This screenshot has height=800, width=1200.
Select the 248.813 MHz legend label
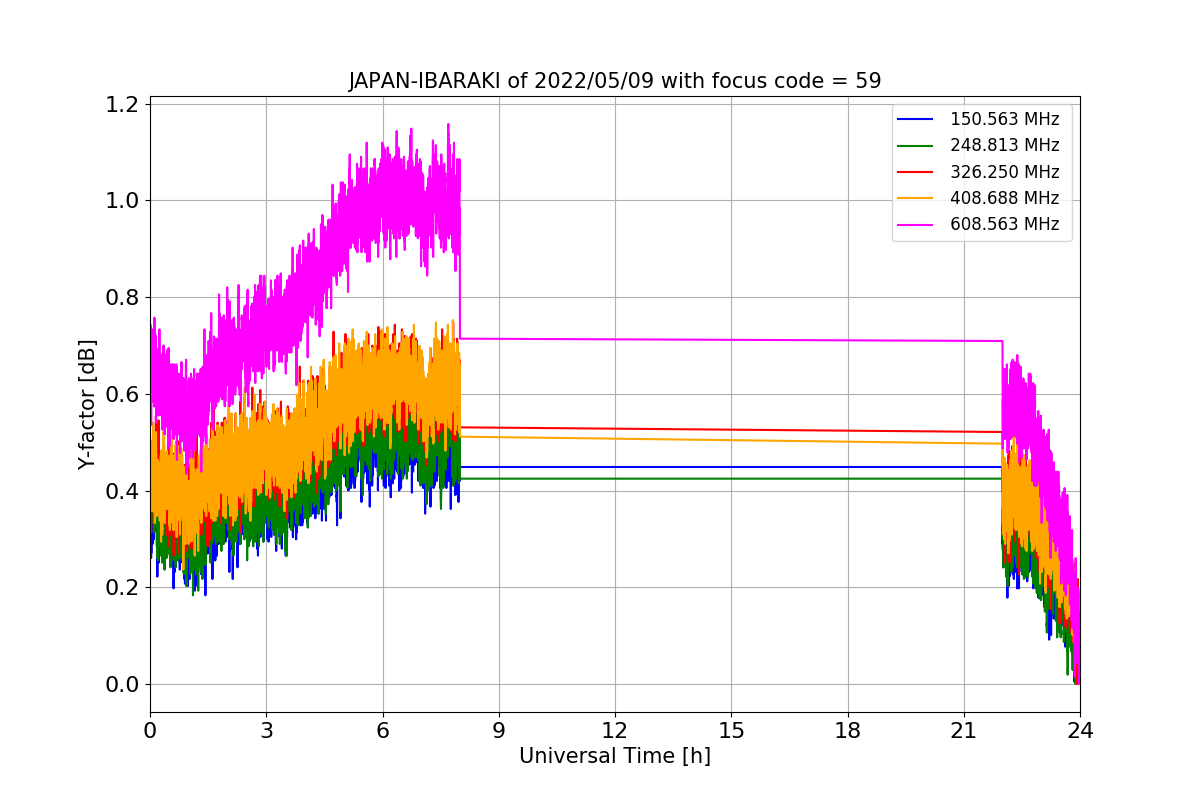(1004, 145)
